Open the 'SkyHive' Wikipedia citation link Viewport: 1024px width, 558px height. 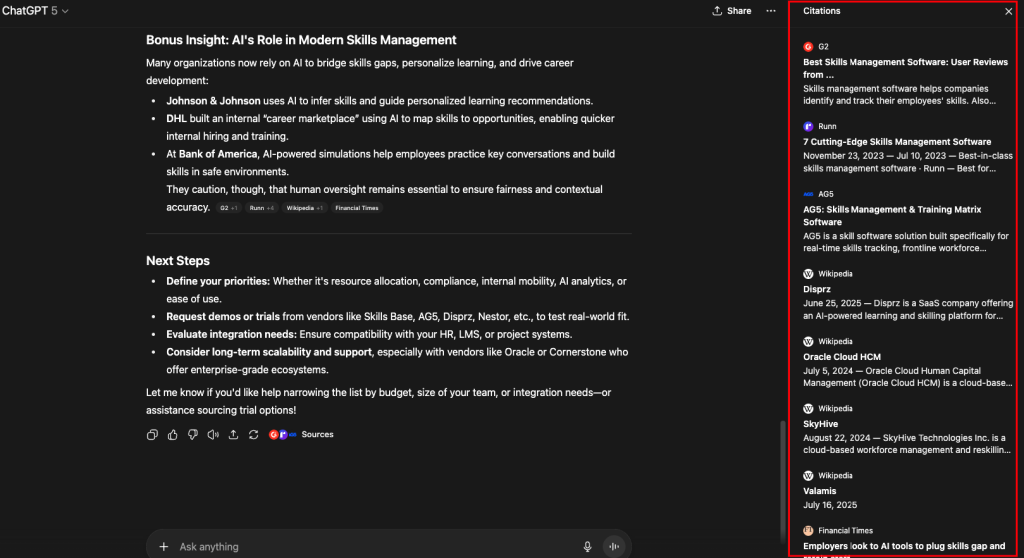822,424
